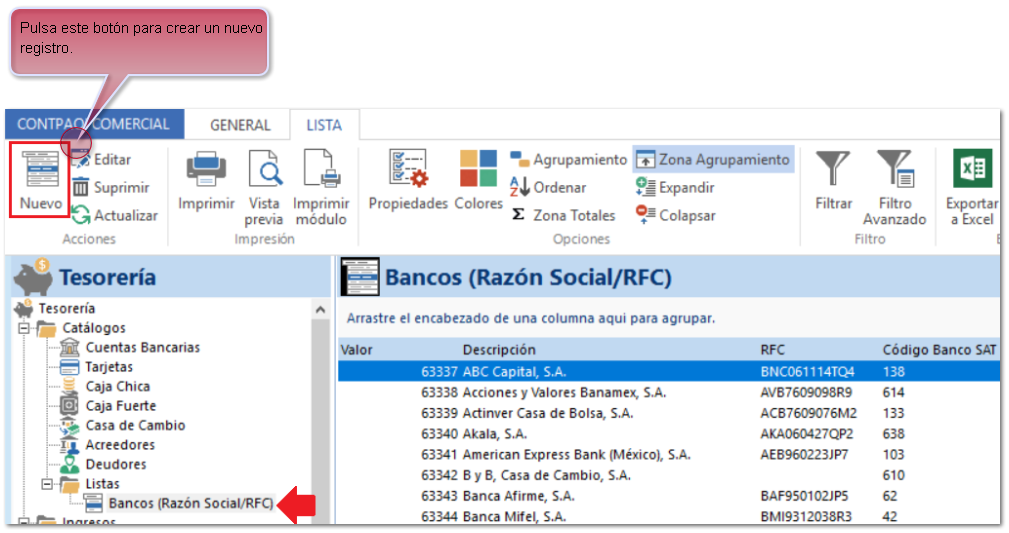This screenshot has width=1009, height=533.
Task: Click Exportar a Excel icon
Action: click(972, 169)
